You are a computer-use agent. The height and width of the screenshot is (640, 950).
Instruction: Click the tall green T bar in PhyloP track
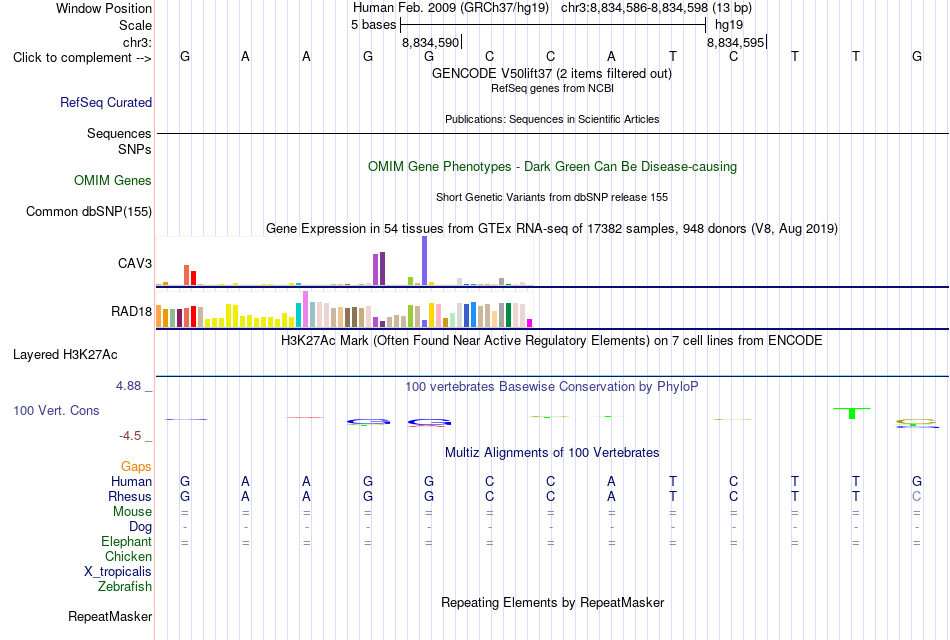(852, 413)
